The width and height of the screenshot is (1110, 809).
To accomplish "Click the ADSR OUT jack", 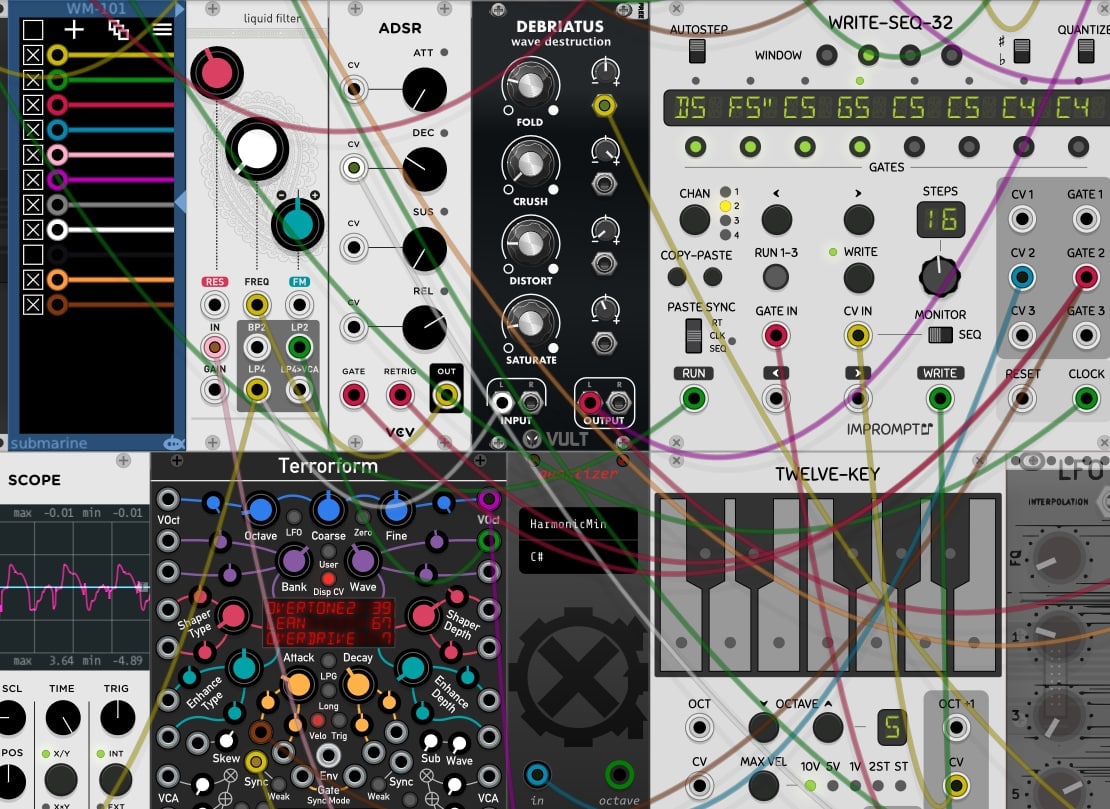I will (x=447, y=395).
